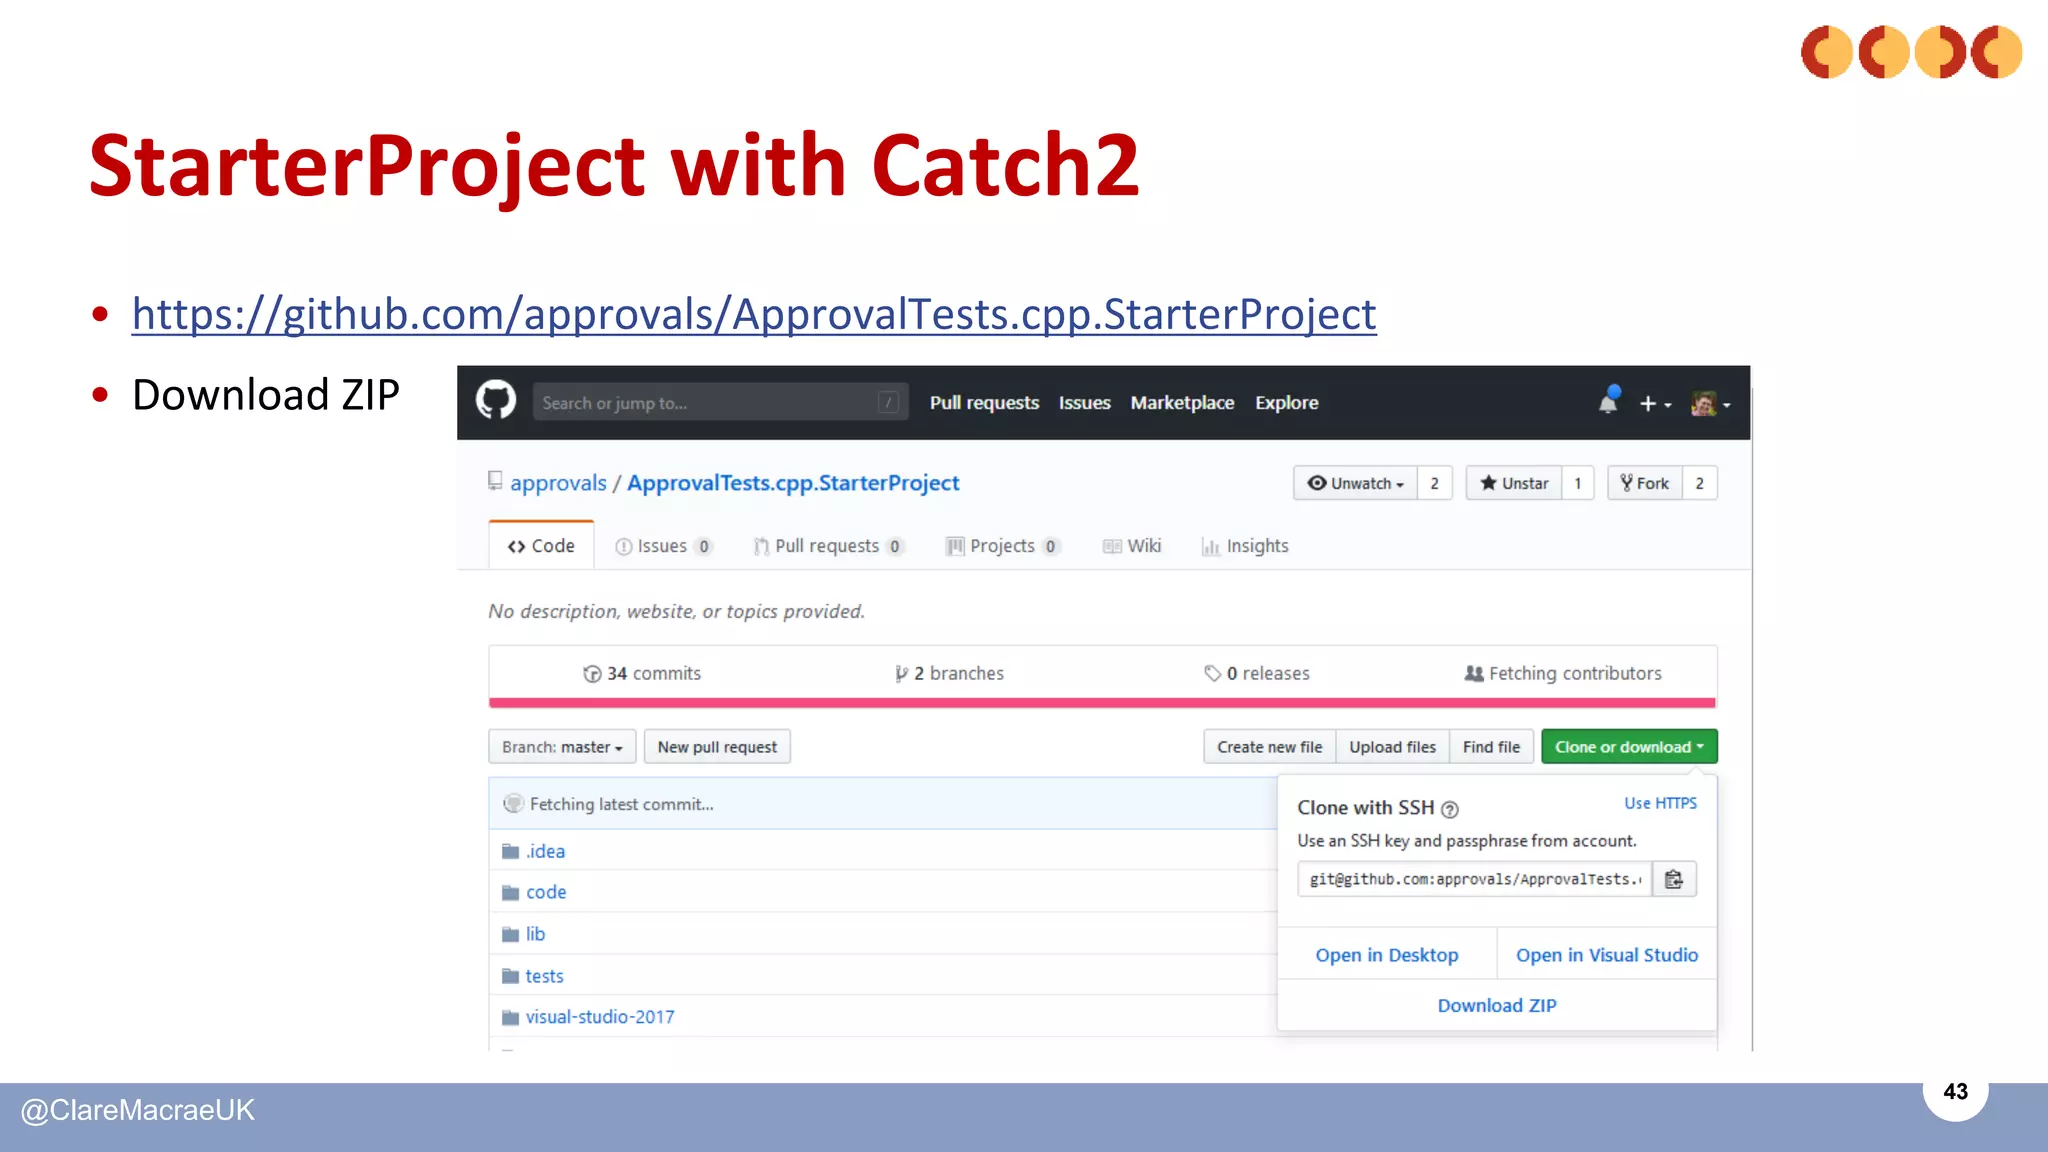This screenshot has width=2048, height=1152.
Task: Open the tests folder
Action: (x=544, y=976)
